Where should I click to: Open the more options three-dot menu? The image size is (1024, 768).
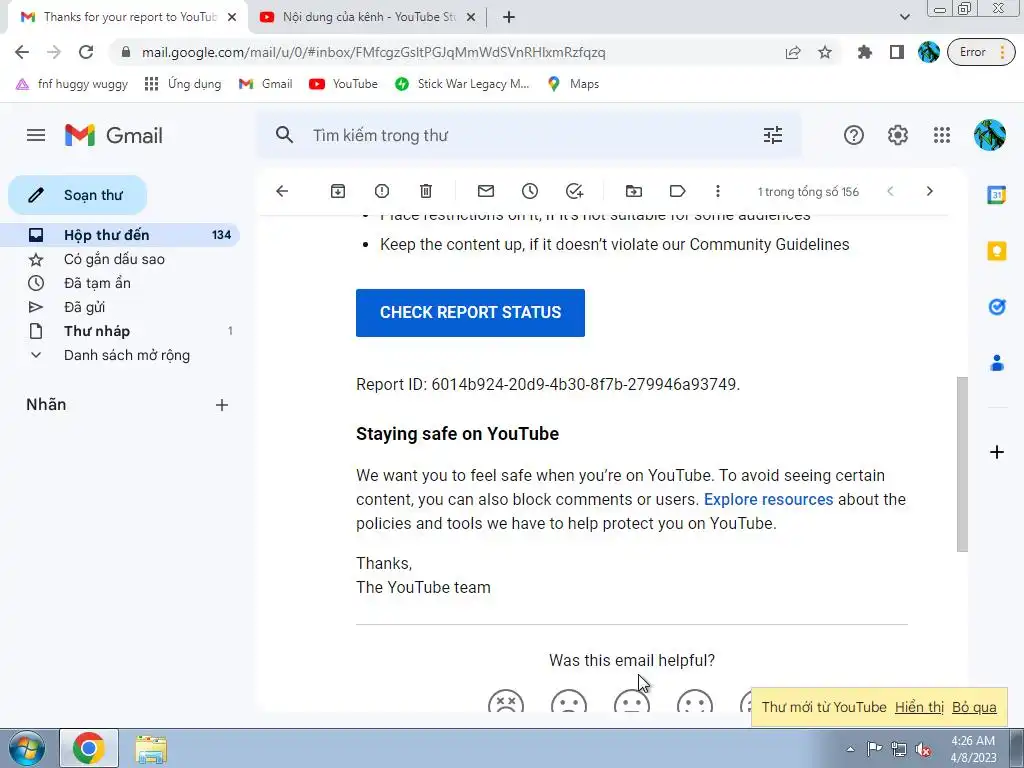tap(718, 191)
